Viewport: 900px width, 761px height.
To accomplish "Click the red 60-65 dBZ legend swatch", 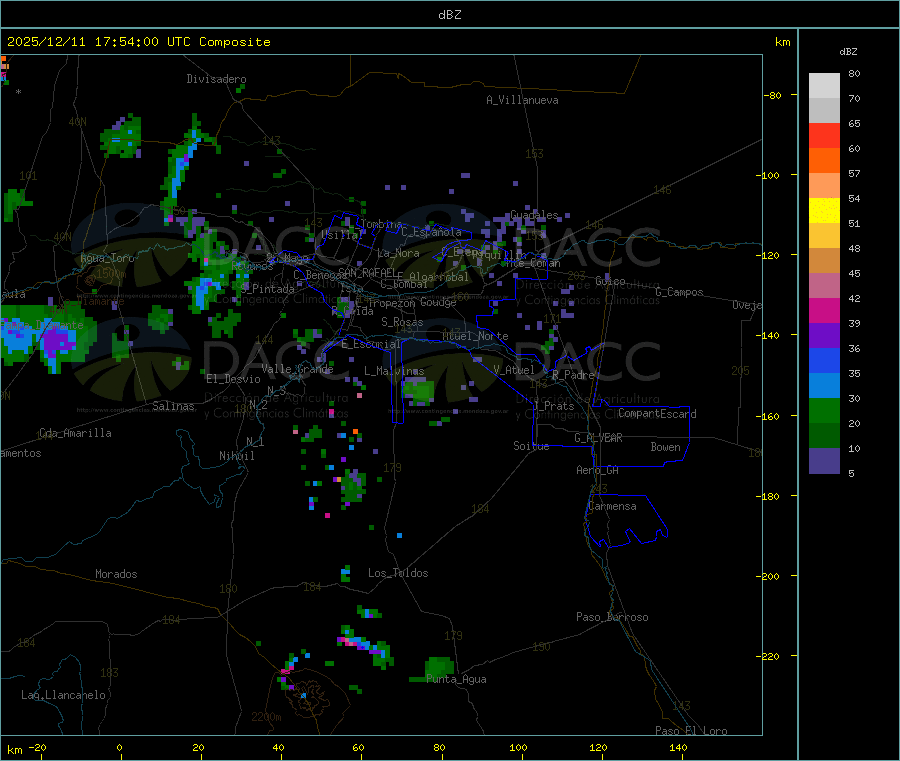I will 824,135.
